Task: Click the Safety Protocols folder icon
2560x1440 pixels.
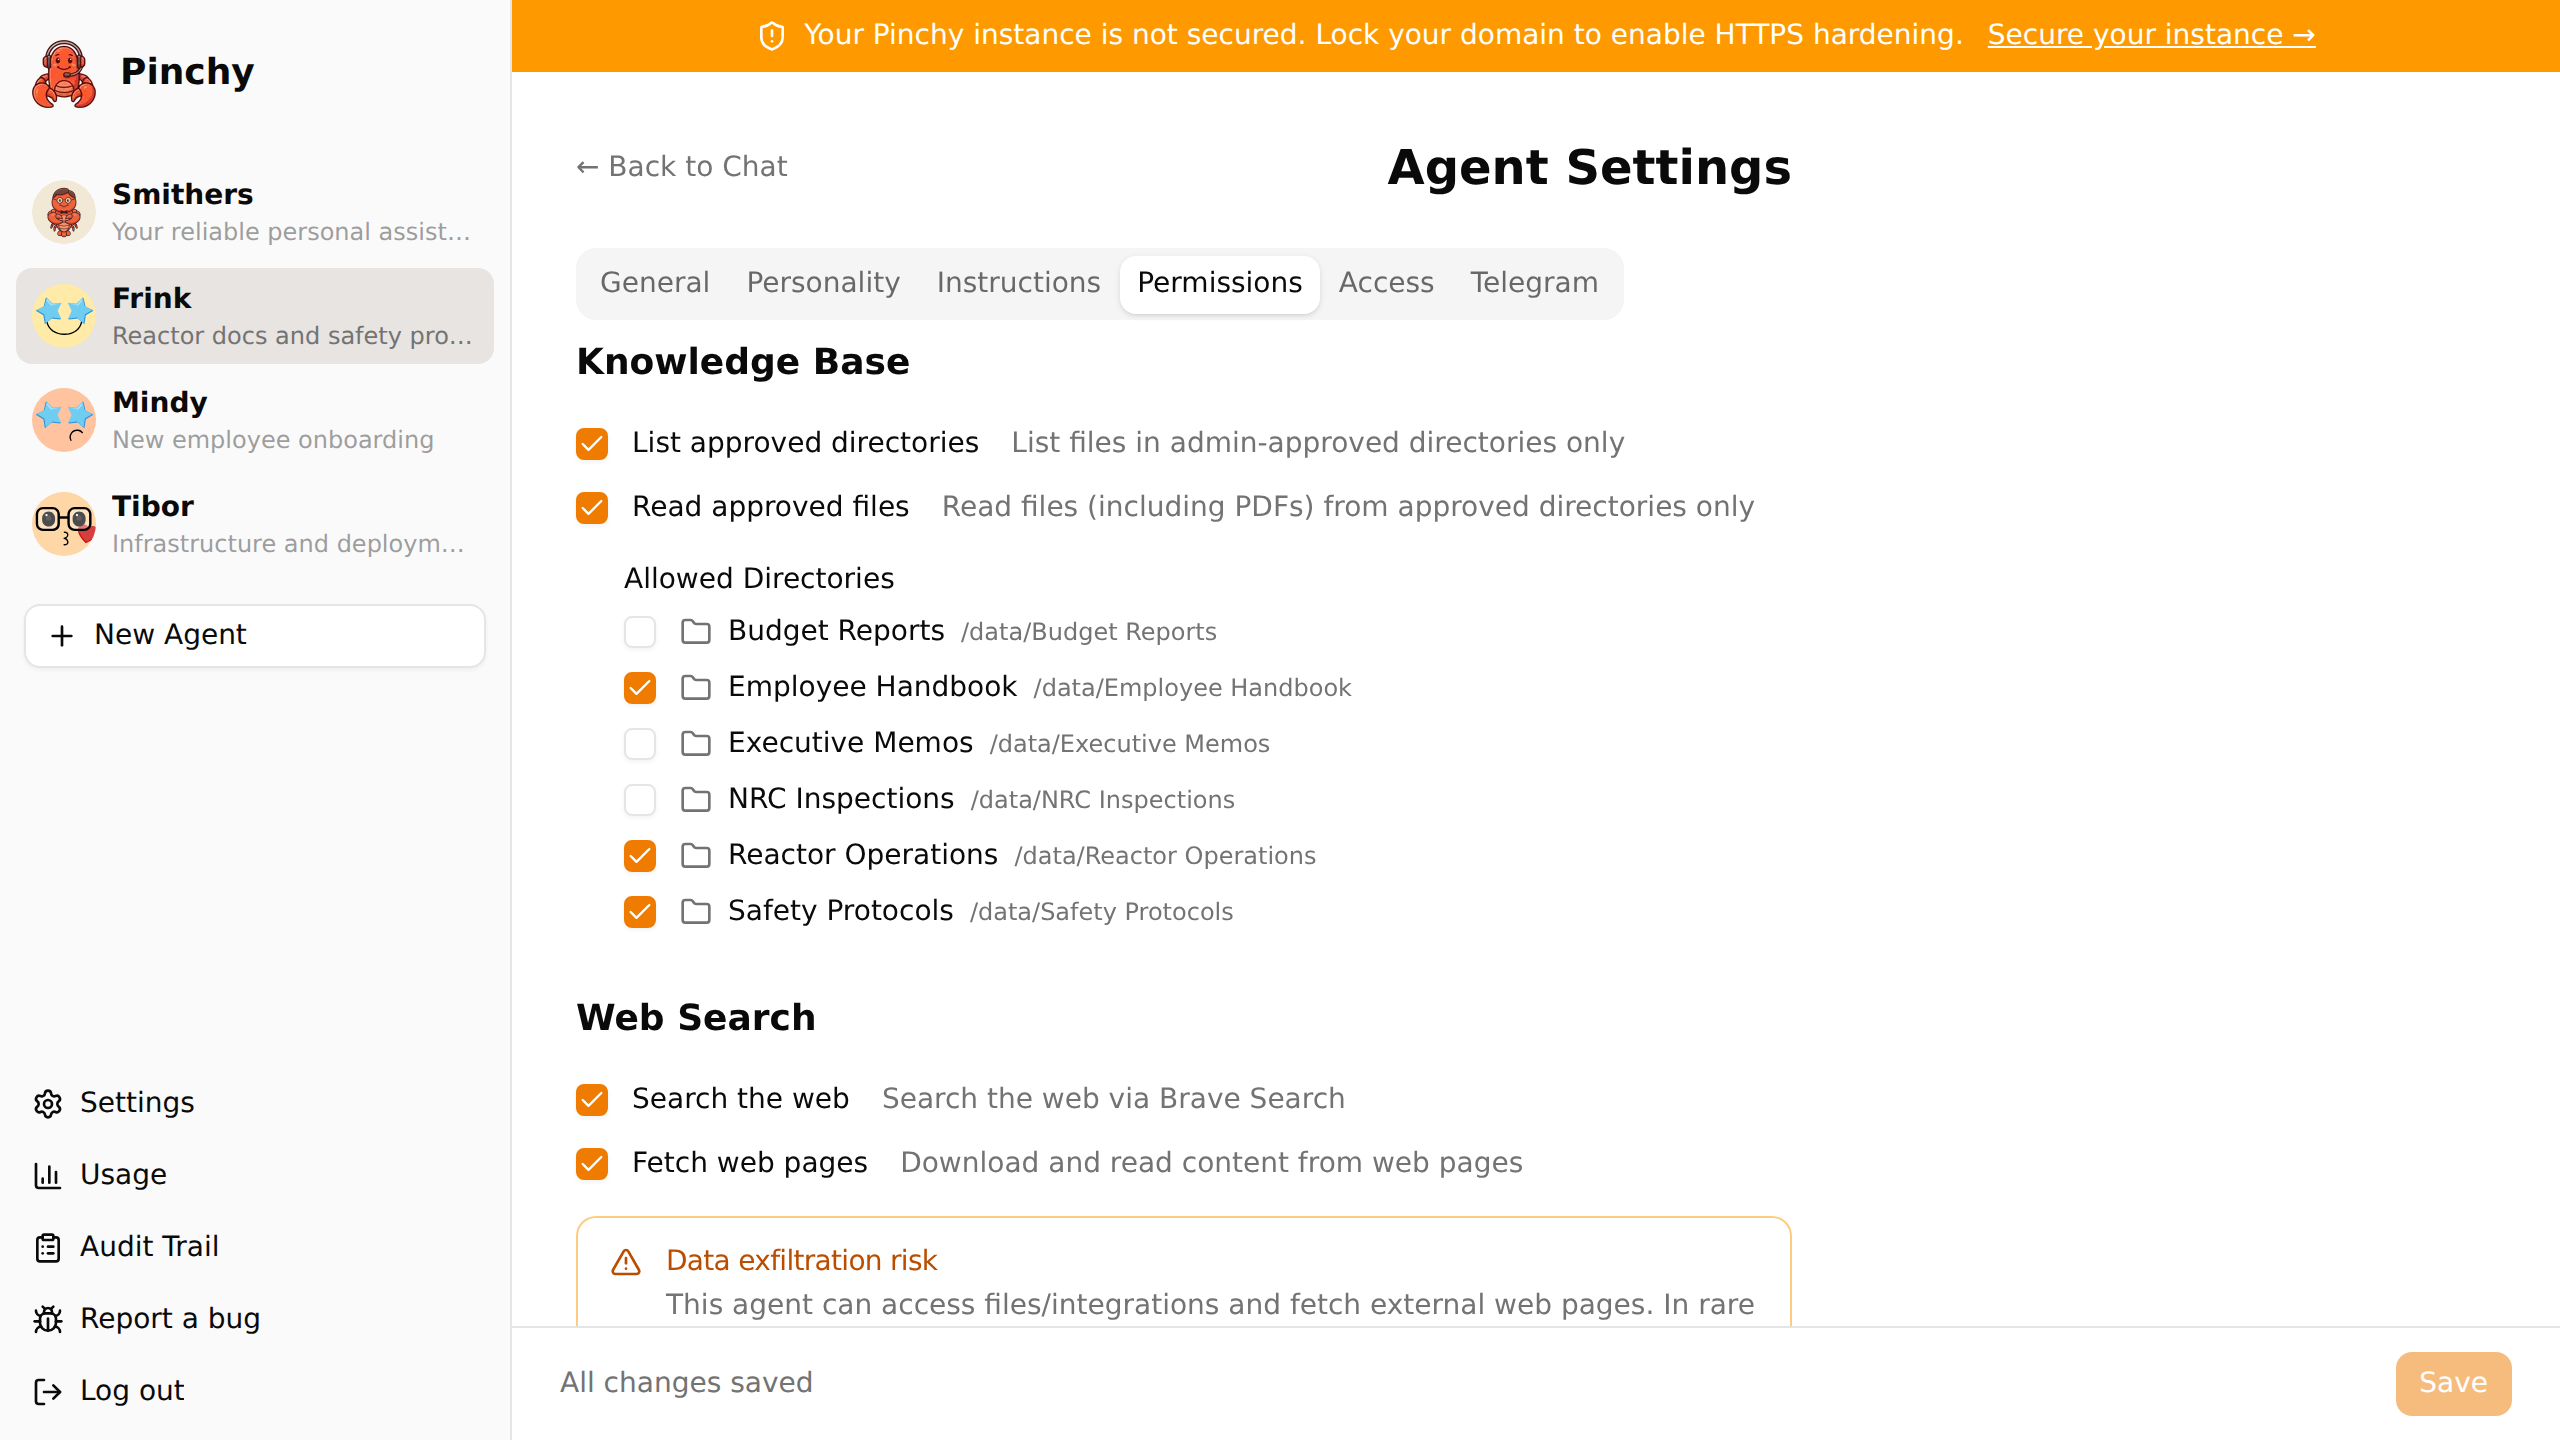Action: click(x=696, y=911)
